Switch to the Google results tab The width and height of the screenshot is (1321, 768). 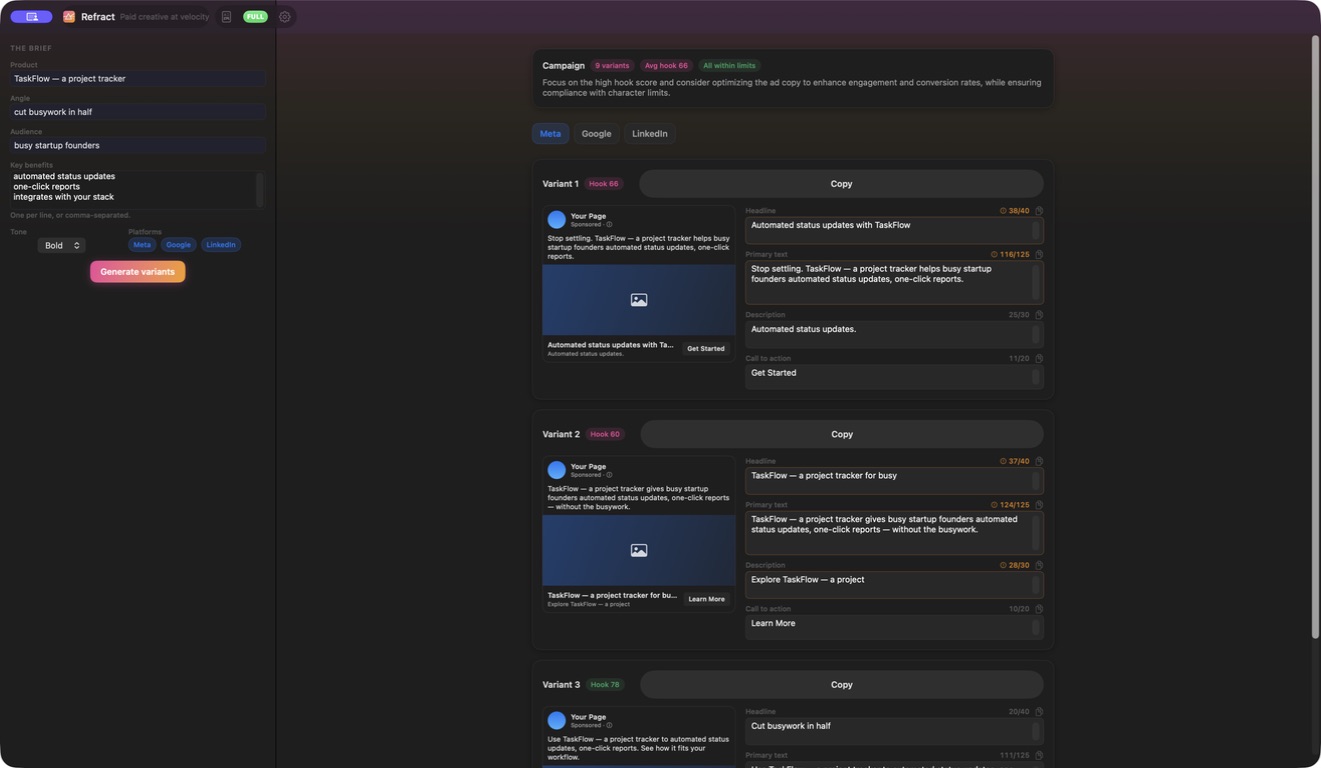pyautogui.click(x=596, y=134)
